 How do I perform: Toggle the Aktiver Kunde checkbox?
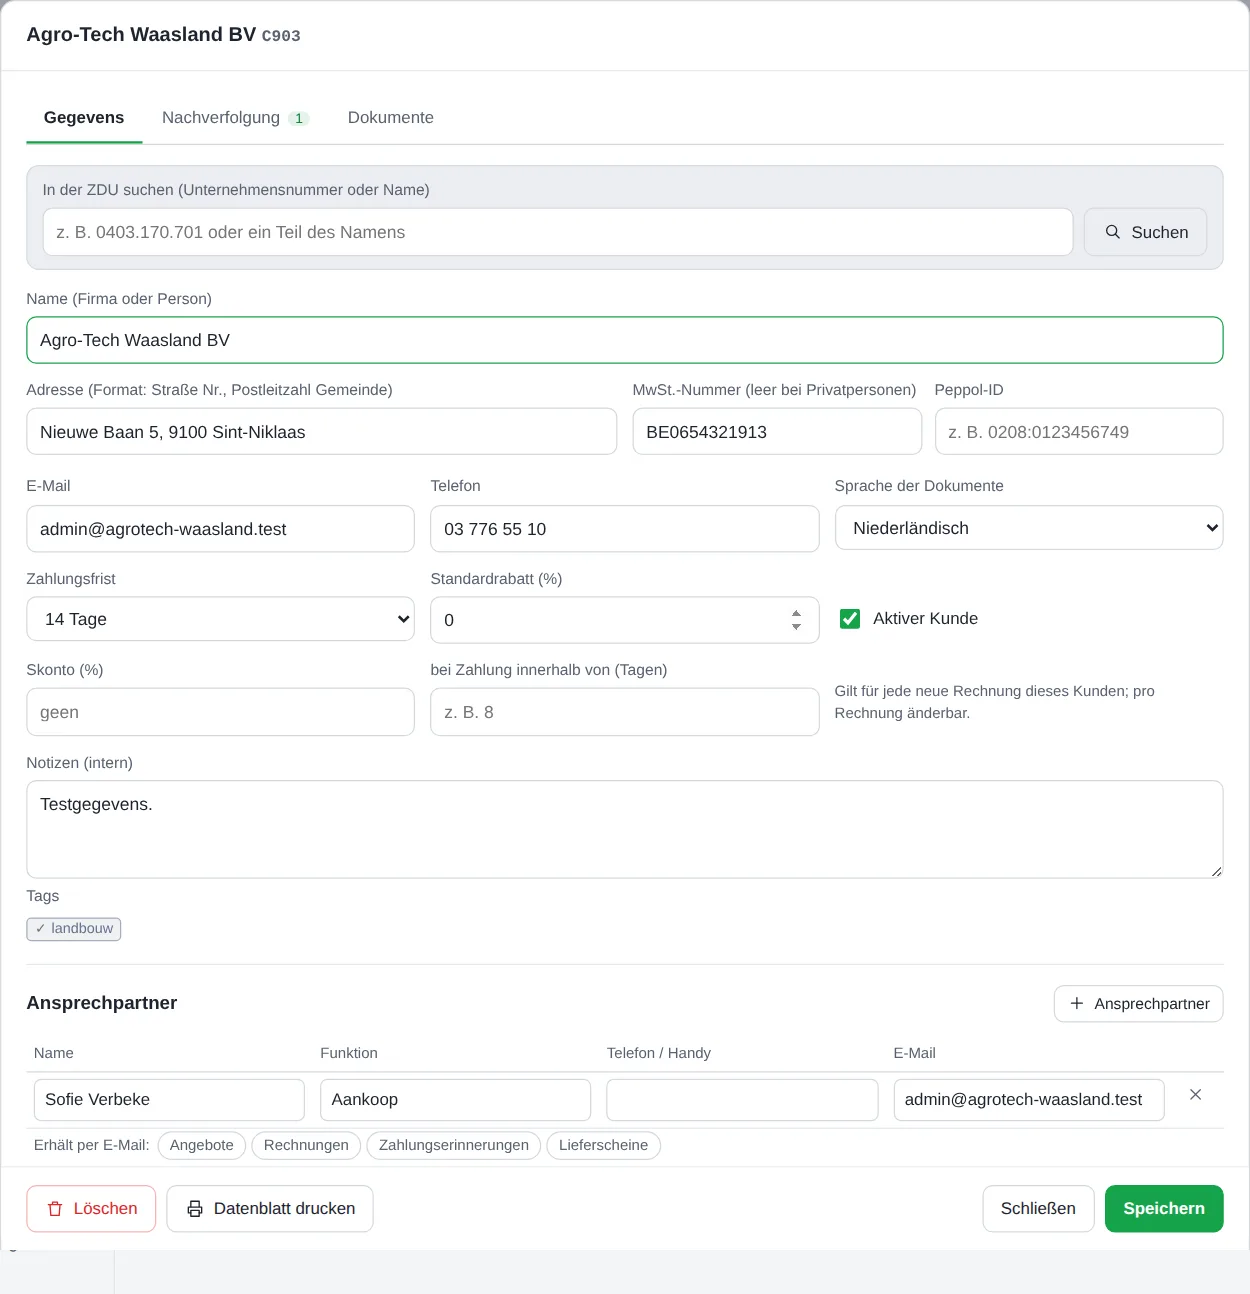850,619
